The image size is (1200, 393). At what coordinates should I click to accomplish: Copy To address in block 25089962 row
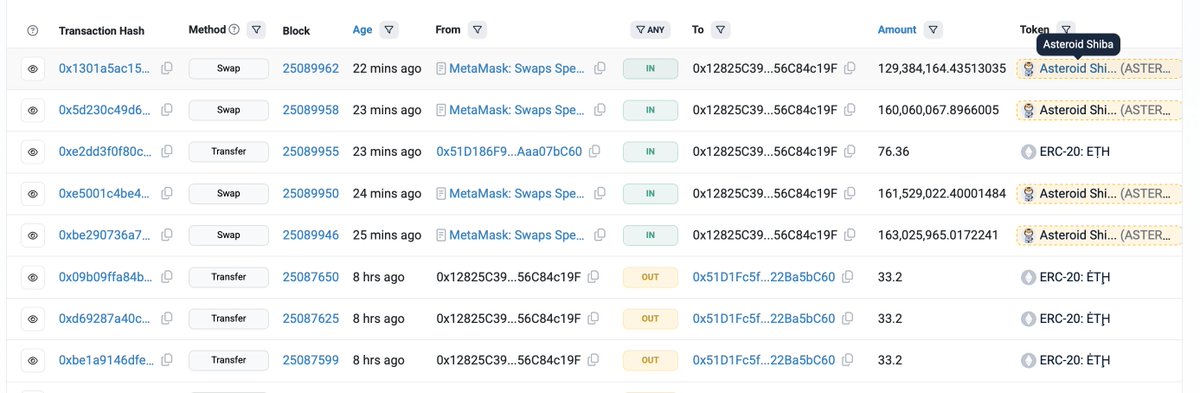[x=849, y=69]
